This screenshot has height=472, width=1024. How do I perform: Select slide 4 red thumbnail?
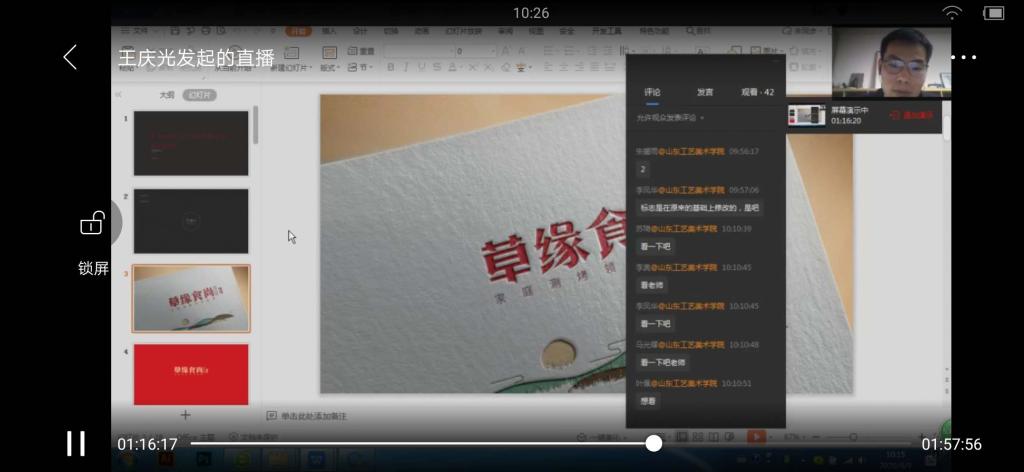click(x=191, y=374)
